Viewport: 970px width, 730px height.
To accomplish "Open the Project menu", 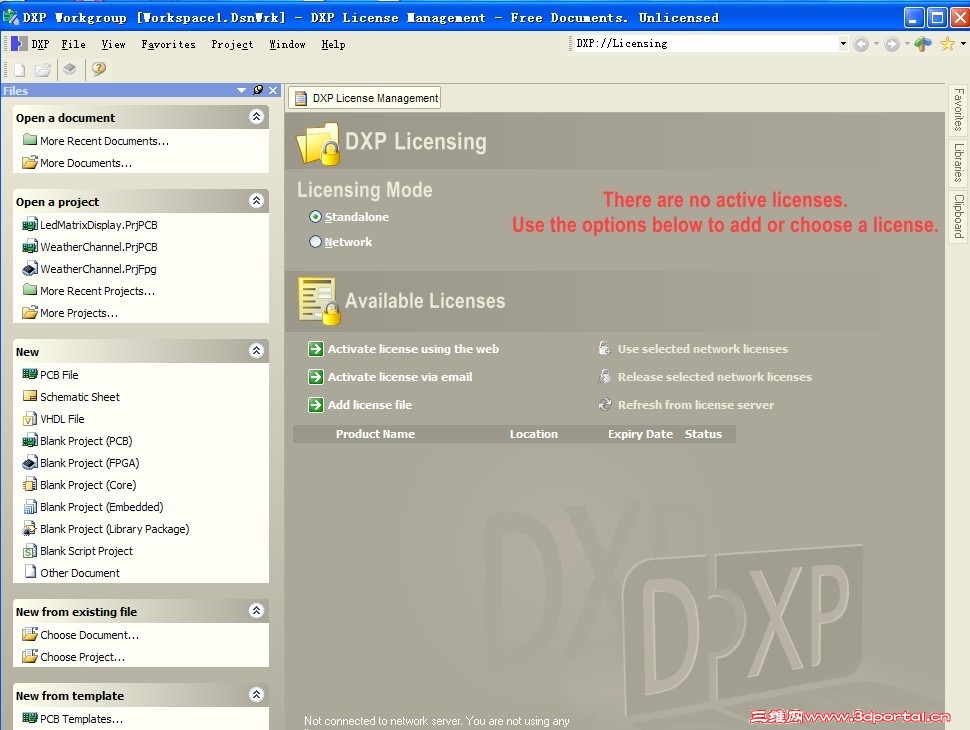I will coord(232,44).
